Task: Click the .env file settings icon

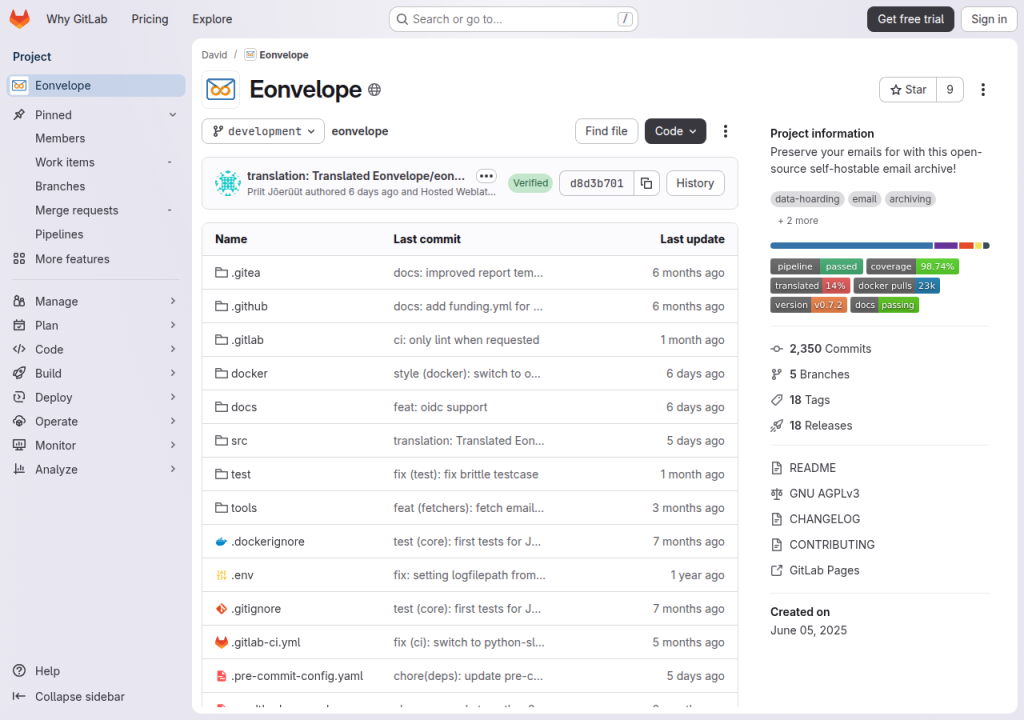Action: (221, 575)
